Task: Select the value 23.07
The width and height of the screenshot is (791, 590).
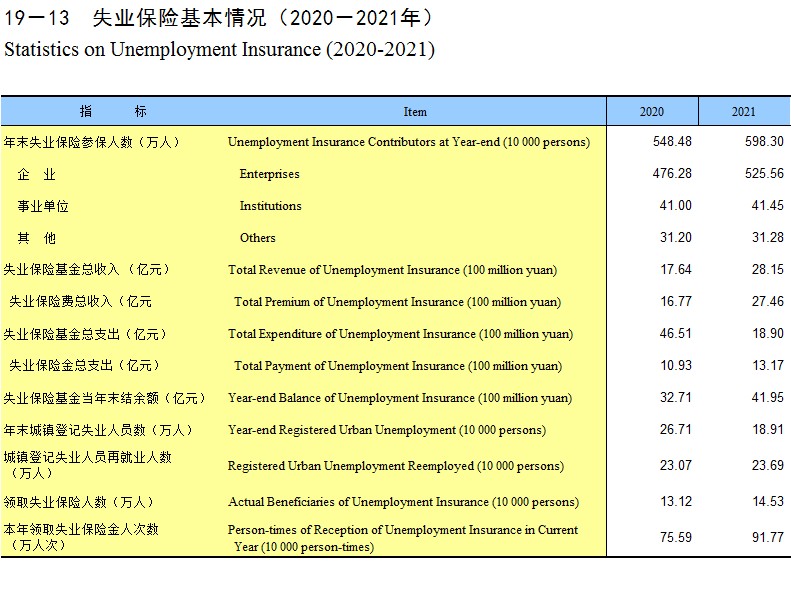Action: click(x=675, y=465)
